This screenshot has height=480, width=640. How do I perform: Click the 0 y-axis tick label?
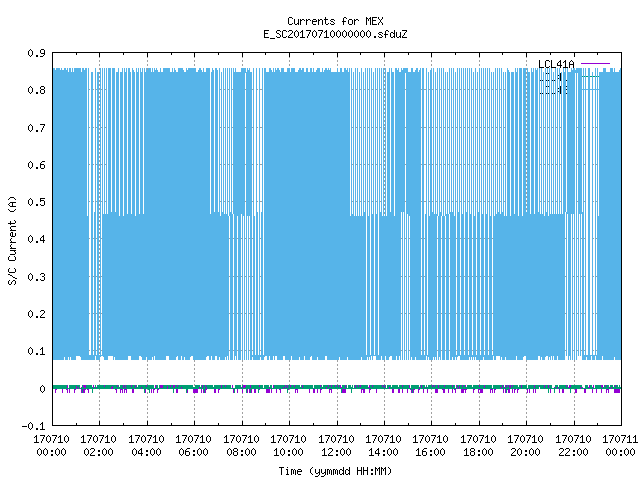[42, 389]
